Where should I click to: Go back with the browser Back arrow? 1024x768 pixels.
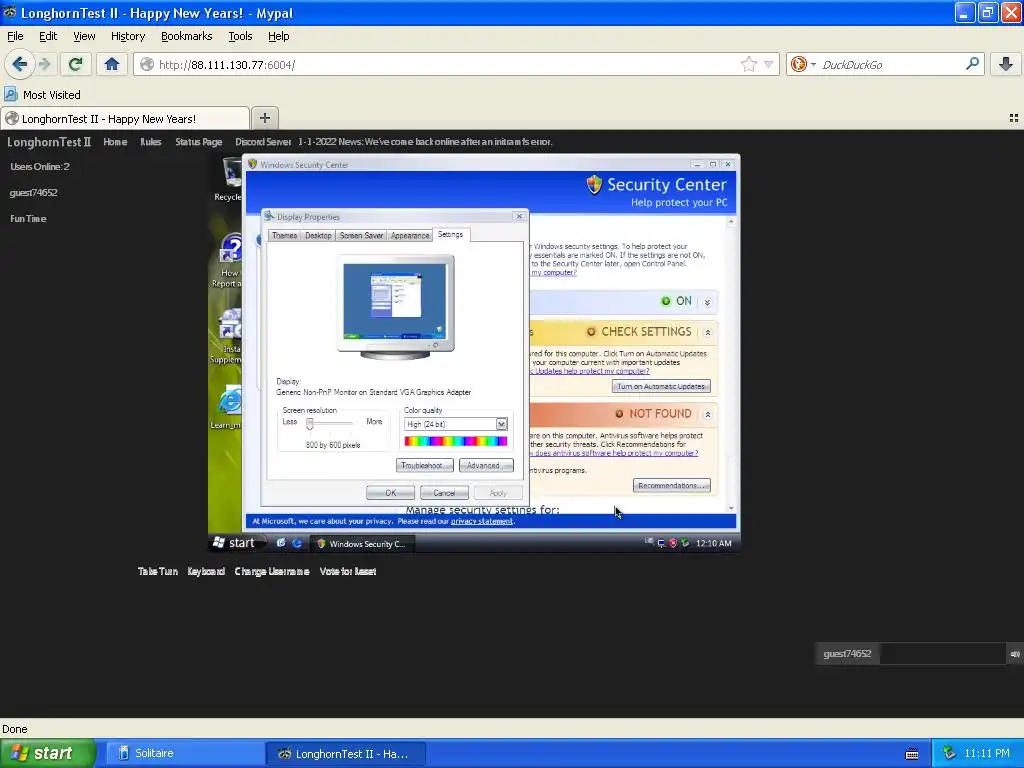point(19,64)
